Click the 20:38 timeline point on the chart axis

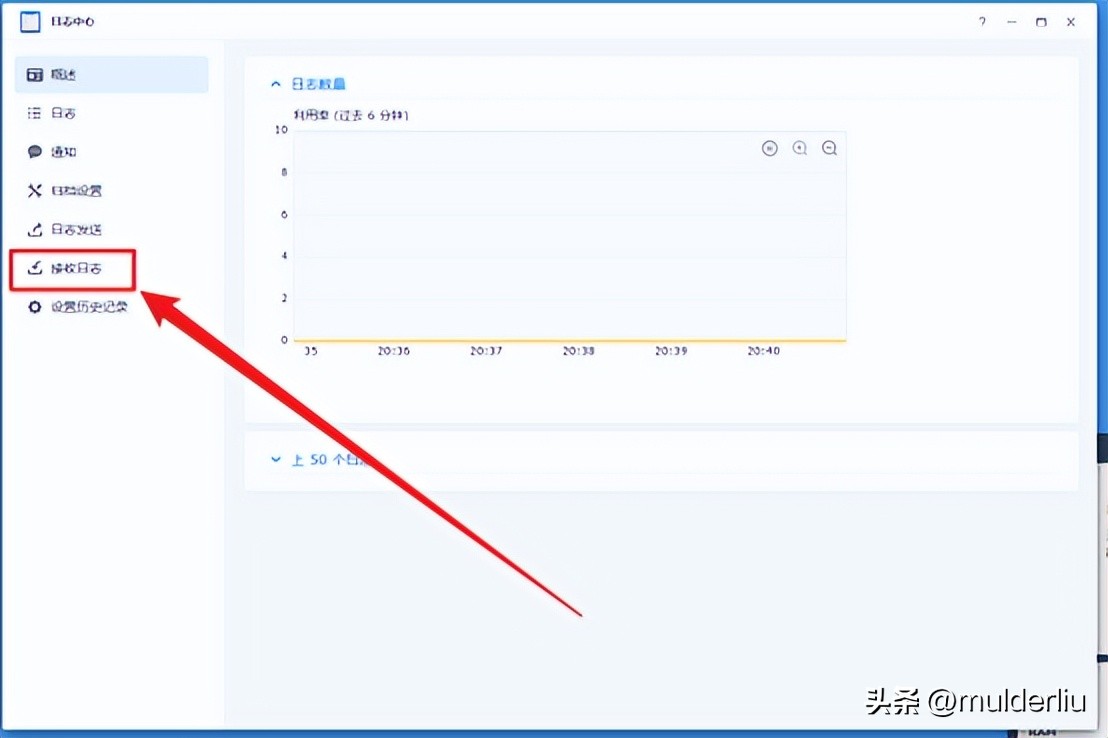[578, 351]
